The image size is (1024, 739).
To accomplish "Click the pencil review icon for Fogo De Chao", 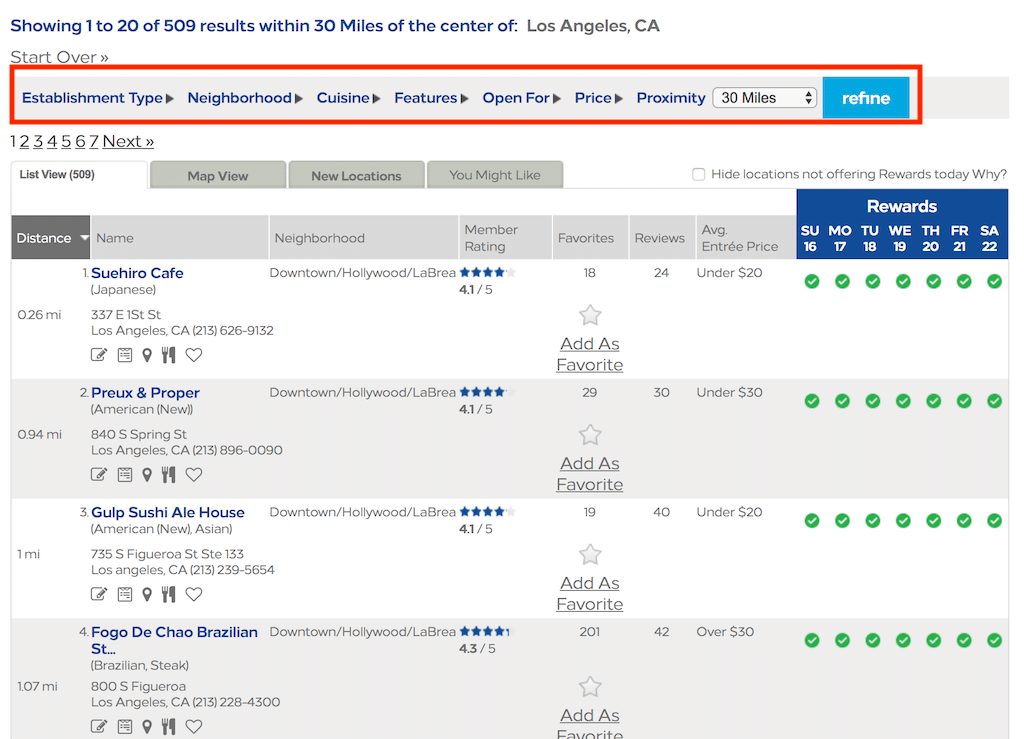I will point(99,726).
